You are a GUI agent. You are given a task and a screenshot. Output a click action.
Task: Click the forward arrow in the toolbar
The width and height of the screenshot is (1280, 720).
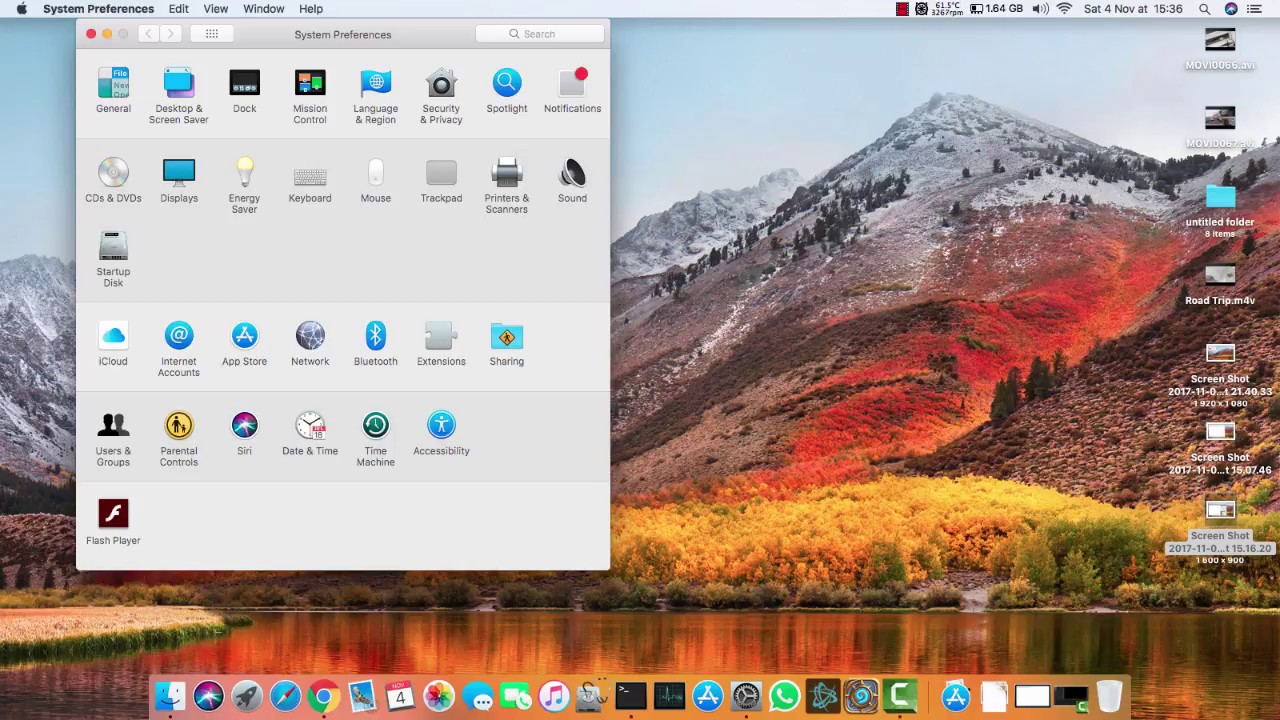[170, 34]
